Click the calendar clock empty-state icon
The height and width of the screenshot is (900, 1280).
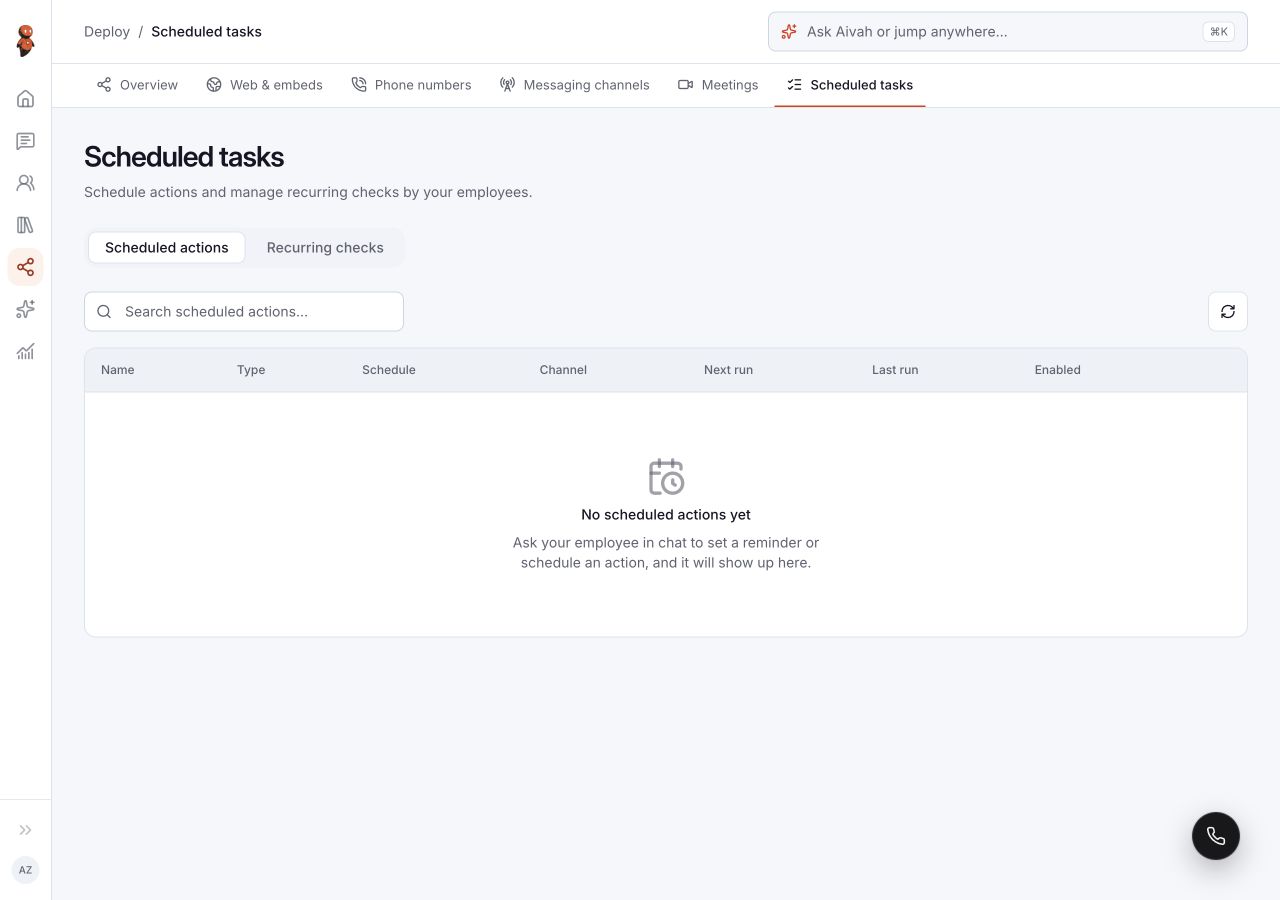666,476
